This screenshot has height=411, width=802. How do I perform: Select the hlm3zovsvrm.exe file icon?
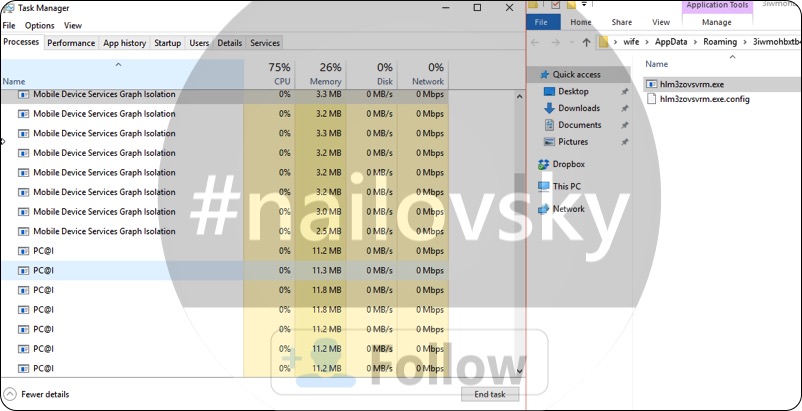point(652,84)
